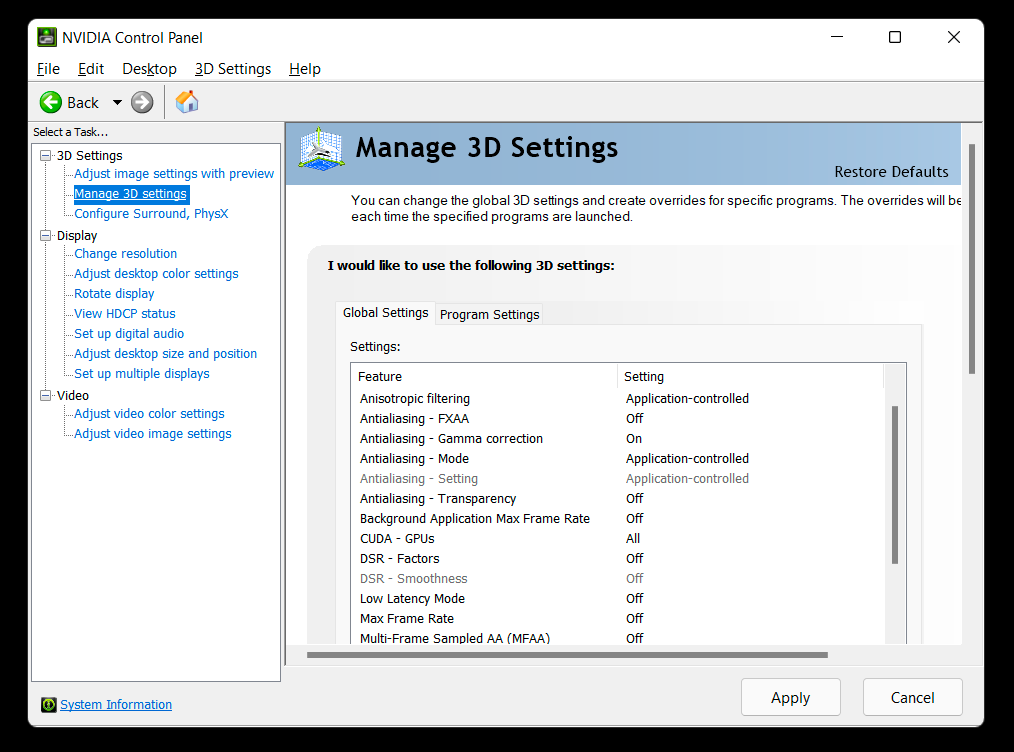Go to Home via house icon
Viewport: 1014px width, 752px height.
[187, 102]
